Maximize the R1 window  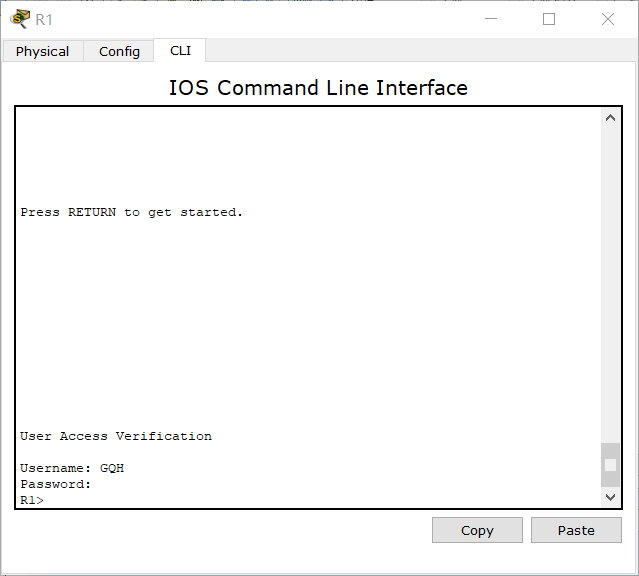pos(549,19)
